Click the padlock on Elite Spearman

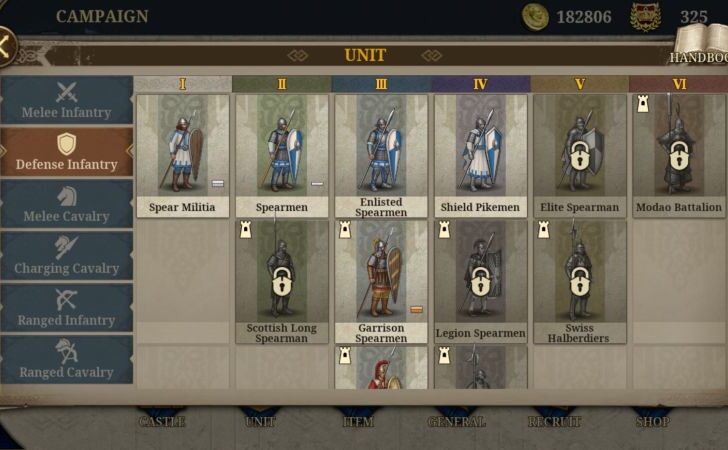pos(579,156)
